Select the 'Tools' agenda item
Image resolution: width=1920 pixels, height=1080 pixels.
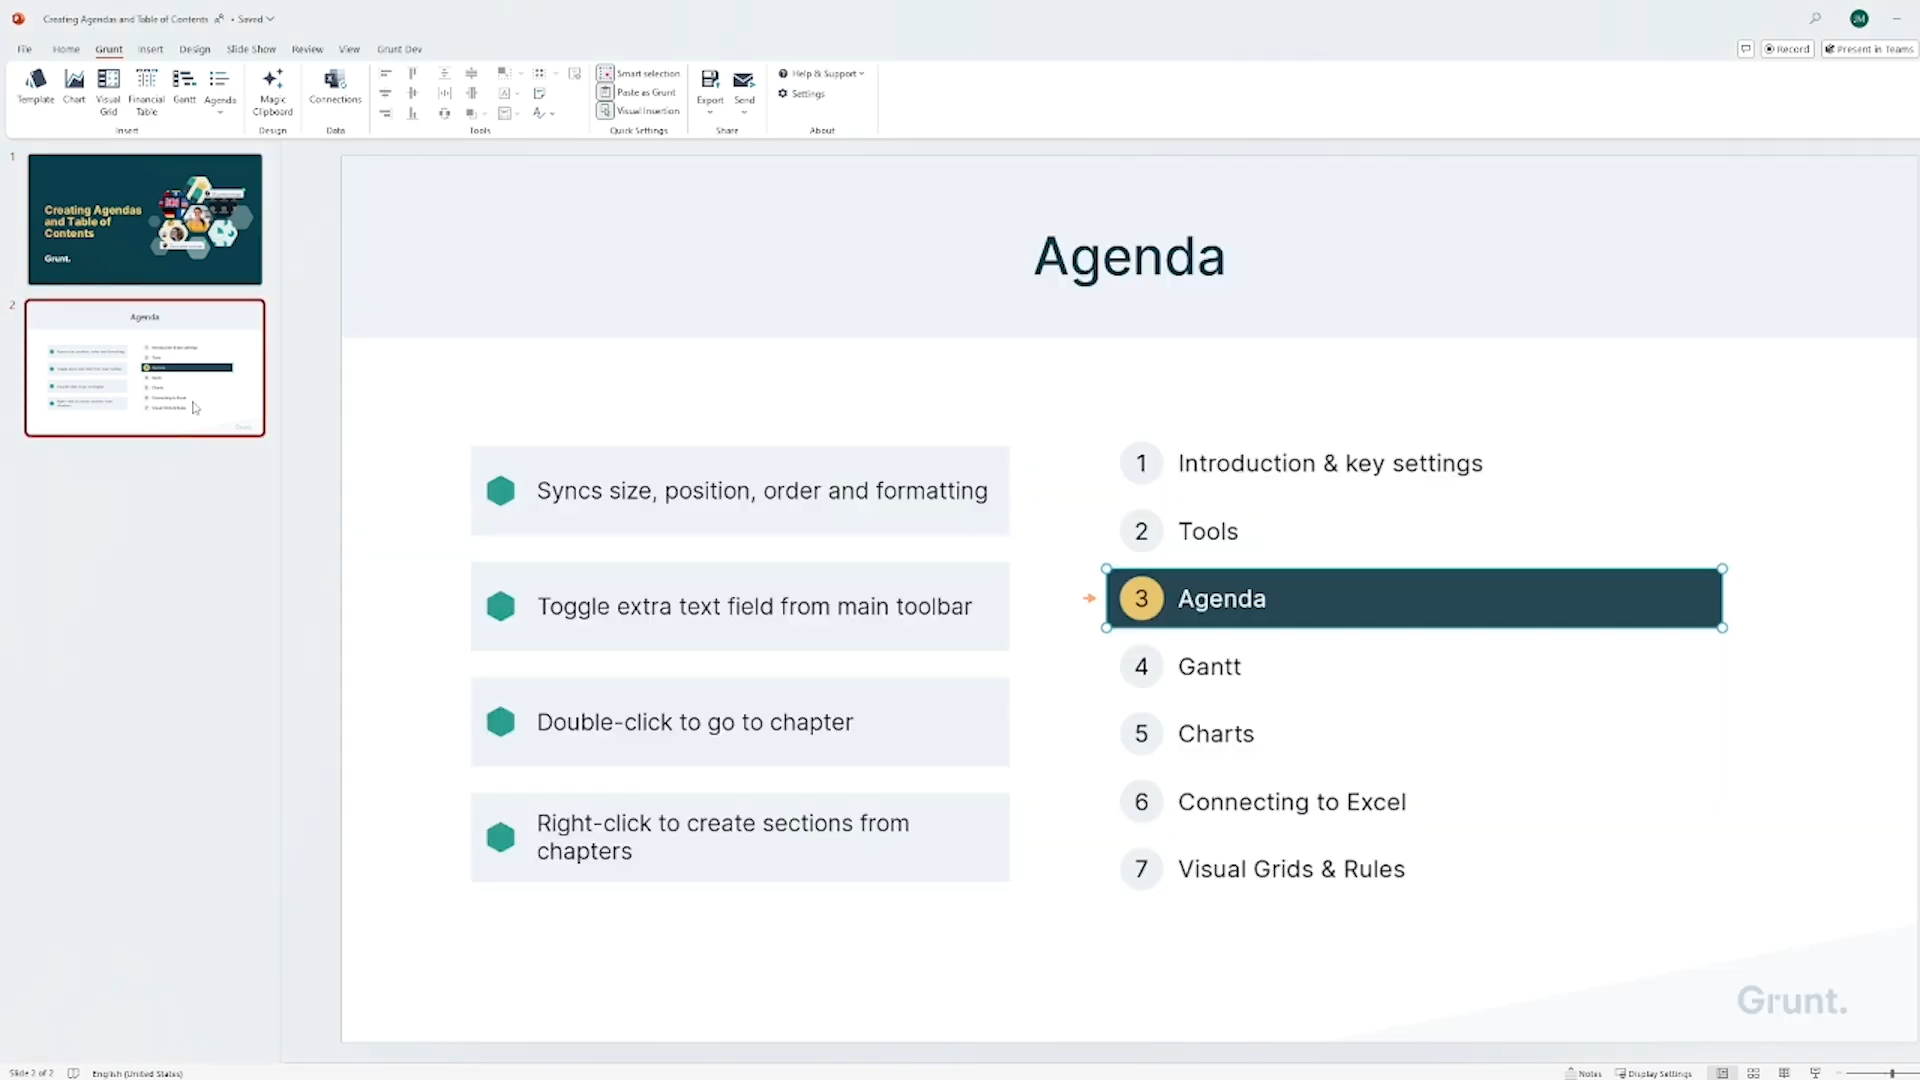[1208, 531]
